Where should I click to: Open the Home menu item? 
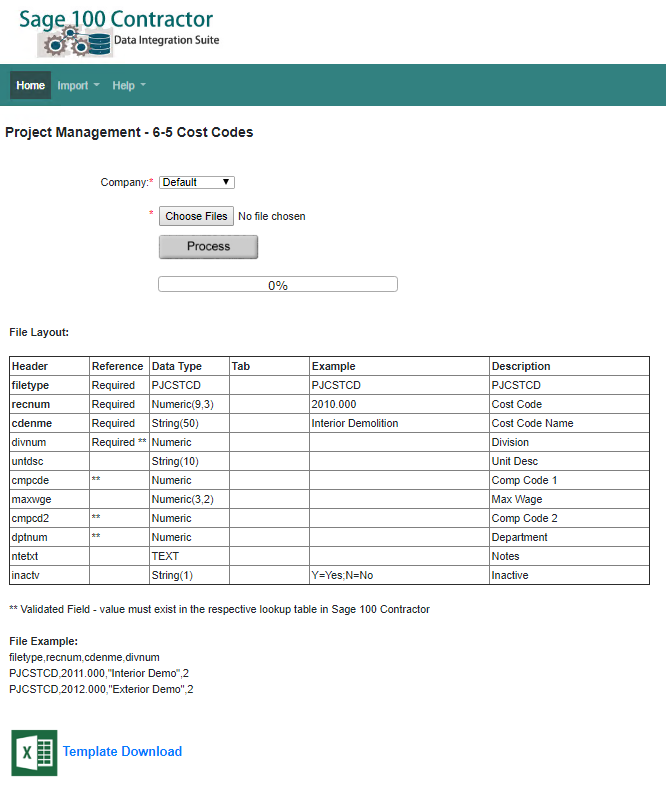click(x=31, y=86)
